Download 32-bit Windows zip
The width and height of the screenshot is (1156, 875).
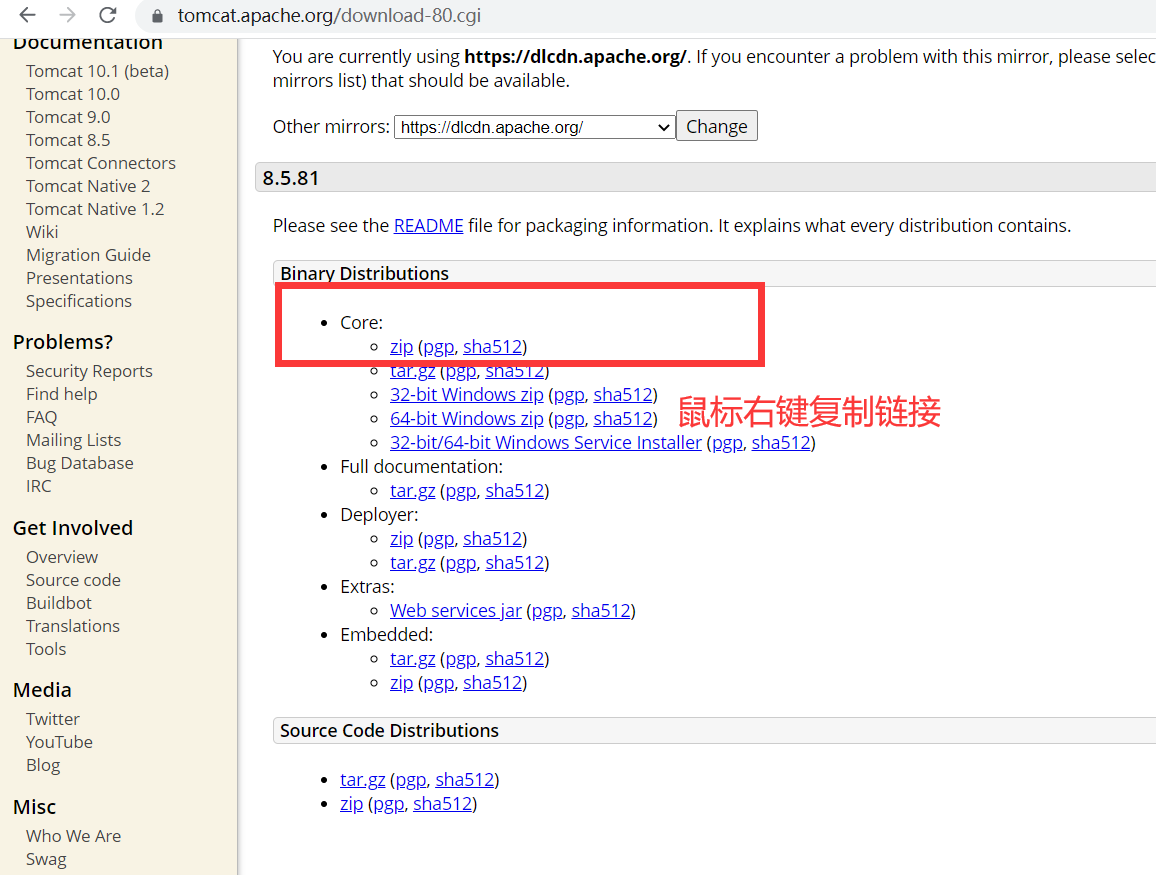click(x=467, y=394)
